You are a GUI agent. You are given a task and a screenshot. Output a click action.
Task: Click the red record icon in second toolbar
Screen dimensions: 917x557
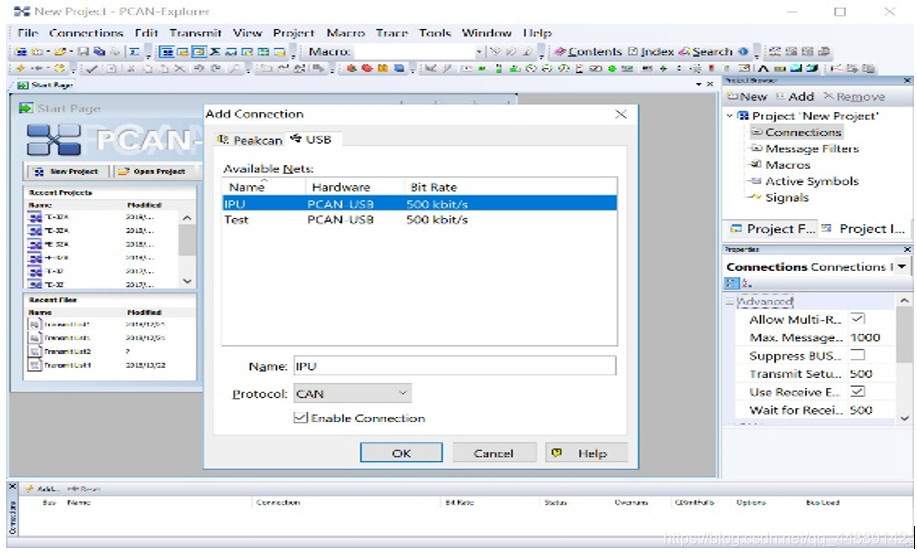pos(367,68)
